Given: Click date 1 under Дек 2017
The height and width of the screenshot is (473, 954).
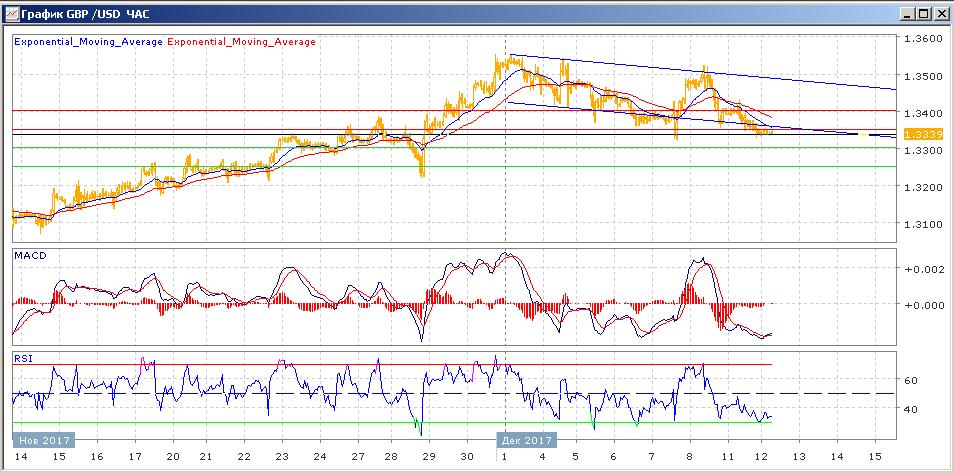Looking at the screenshot, I should 506,457.
